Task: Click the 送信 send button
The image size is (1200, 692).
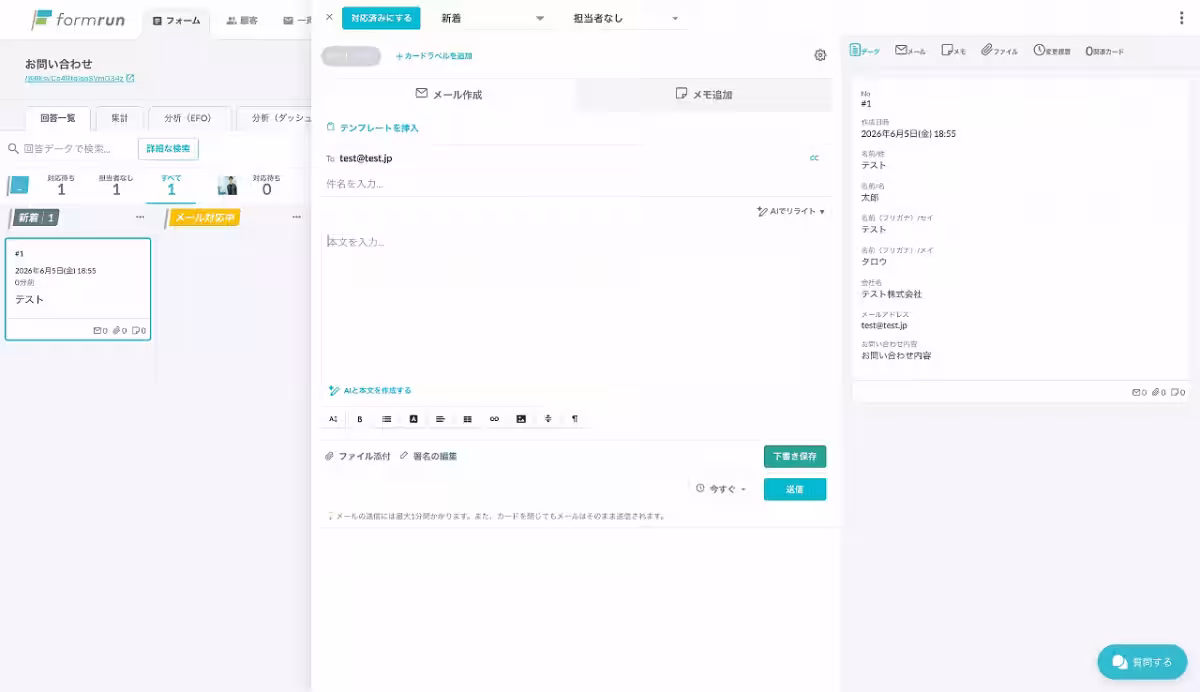Action: click(795, 489)
